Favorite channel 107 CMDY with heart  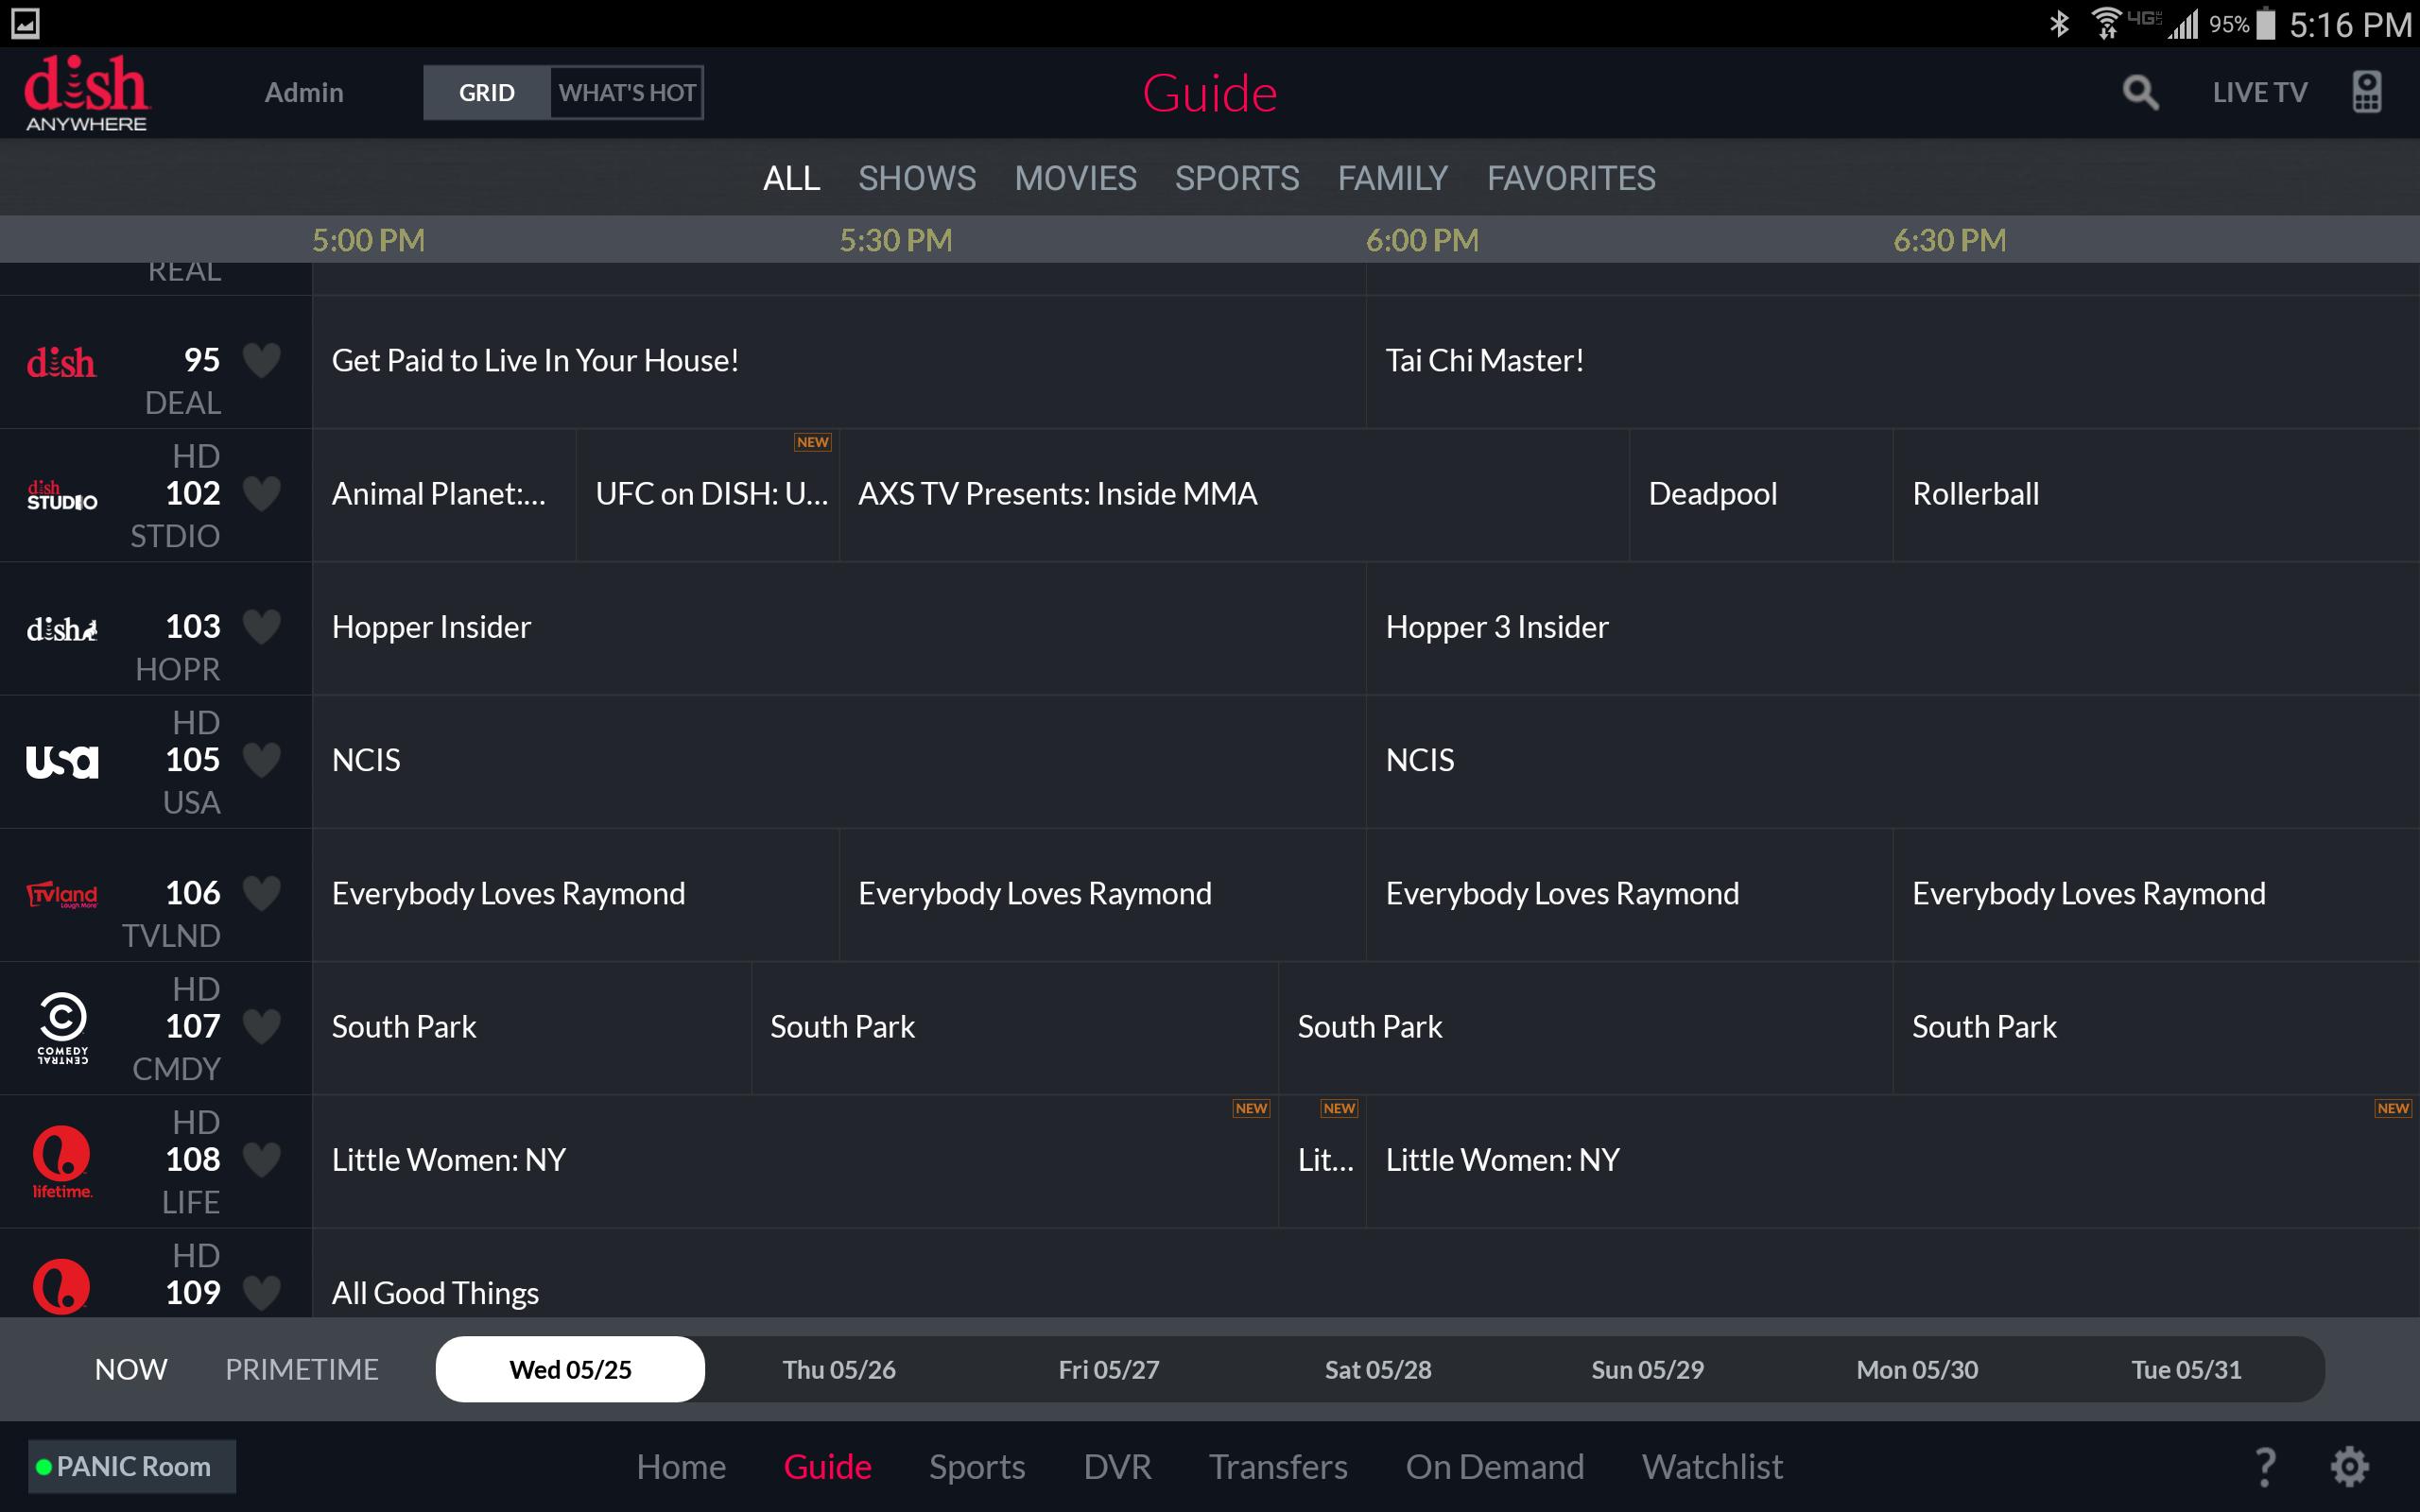(x=262, y=1026)
